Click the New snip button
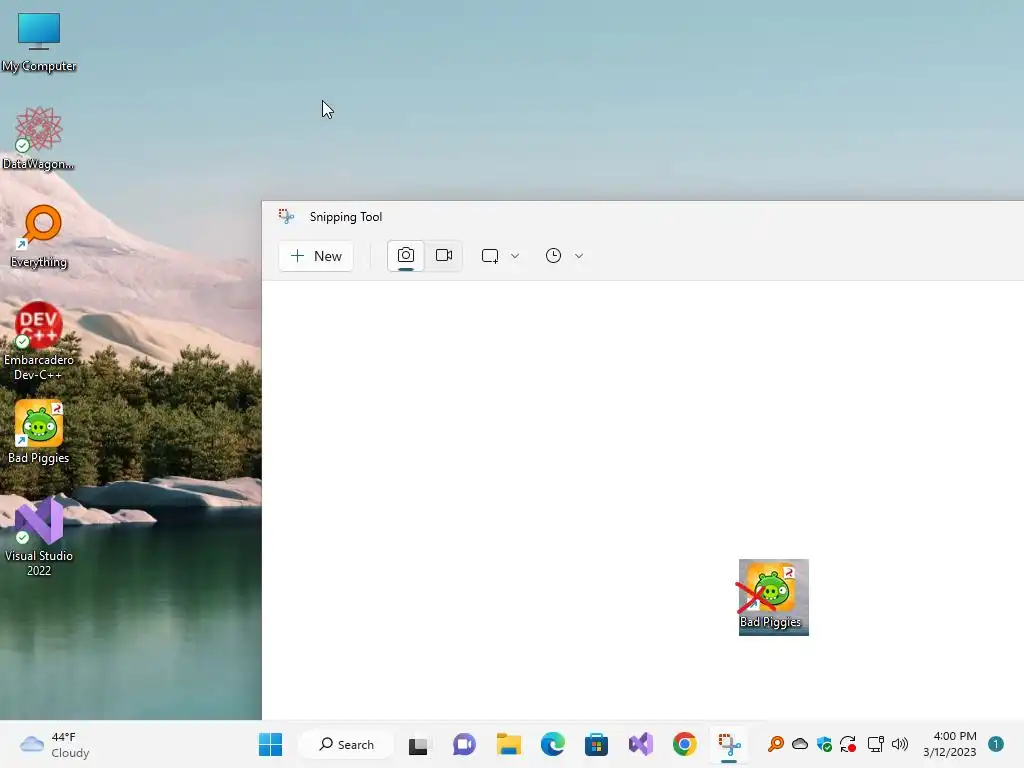Image resolution: width=1024 pixels, height=768 pixels. click(x=316, y=256)
